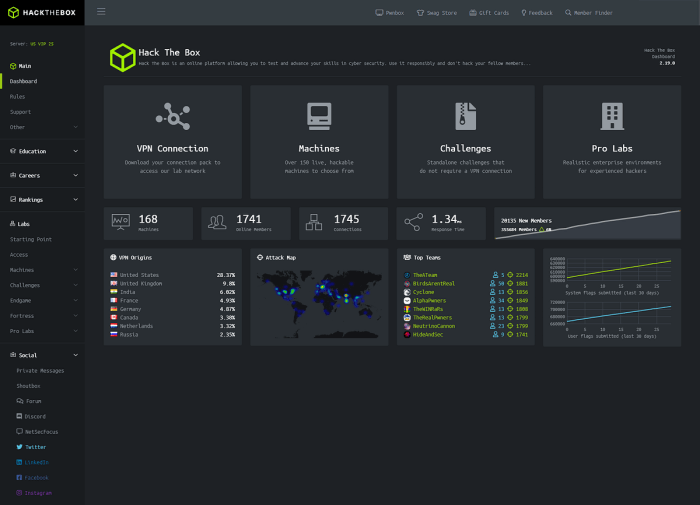Expand the Careers section
700x505 pixels.
click(x=42, y=175)
